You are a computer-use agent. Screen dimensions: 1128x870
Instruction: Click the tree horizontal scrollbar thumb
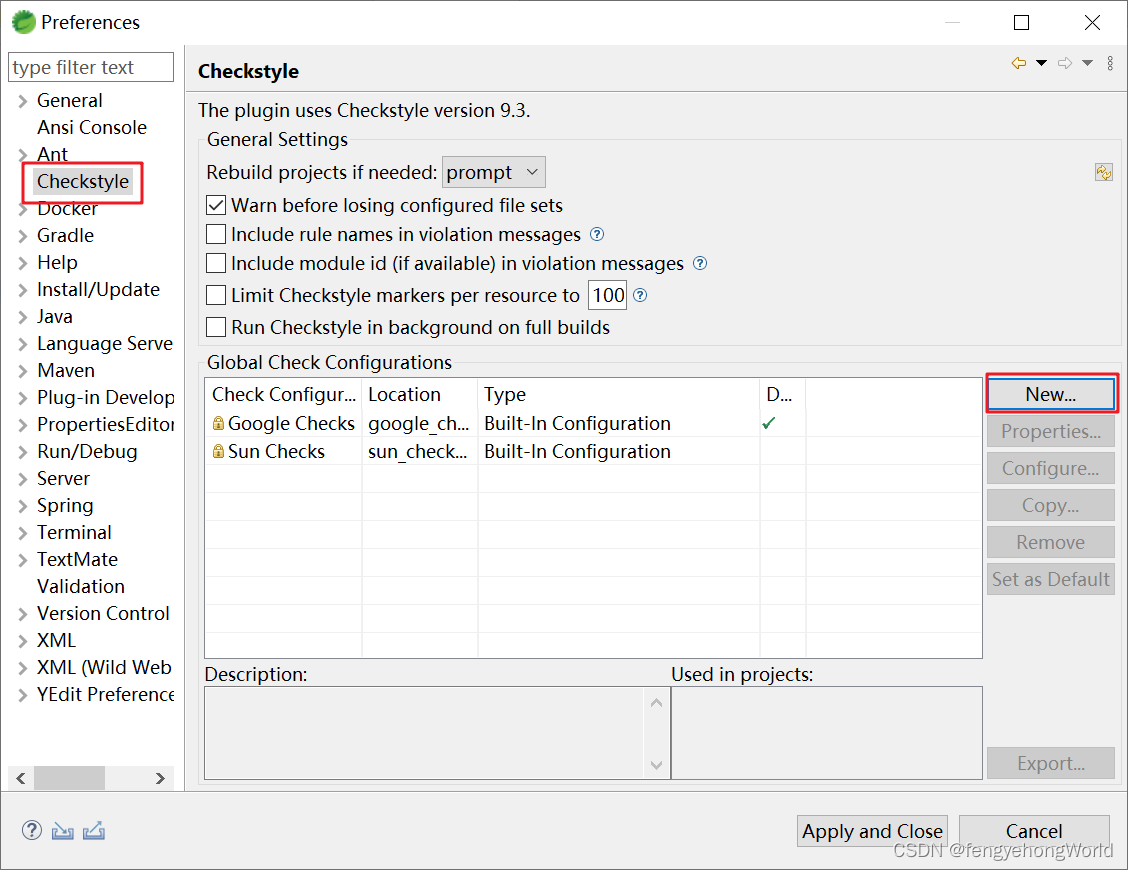[x=70, y=778]
